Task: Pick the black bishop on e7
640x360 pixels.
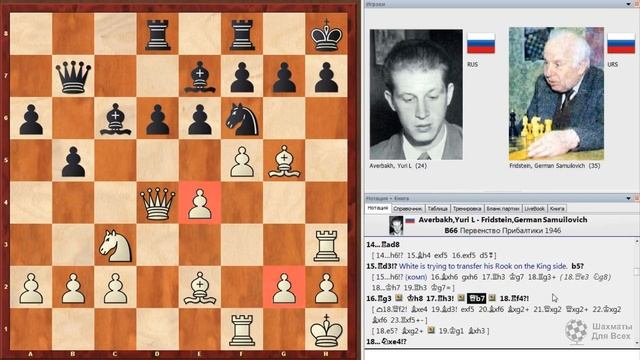Action: coord(200,76)
